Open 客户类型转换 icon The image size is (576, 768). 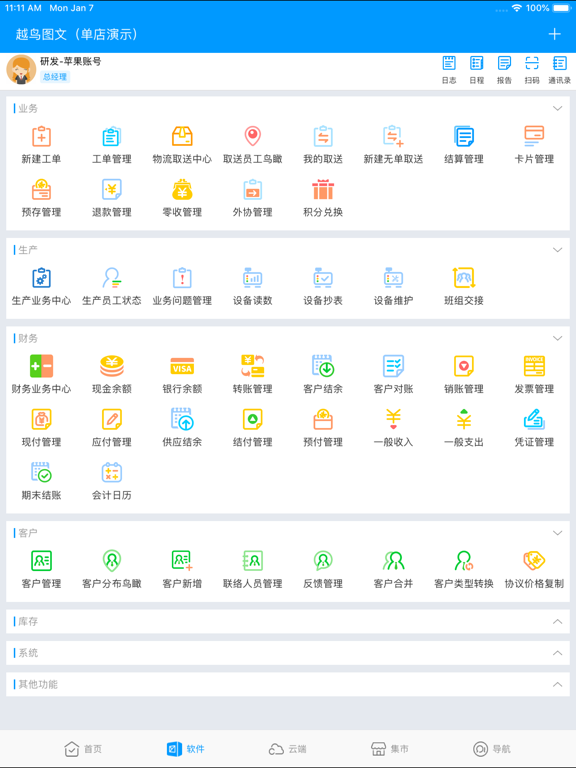(464, 561)
